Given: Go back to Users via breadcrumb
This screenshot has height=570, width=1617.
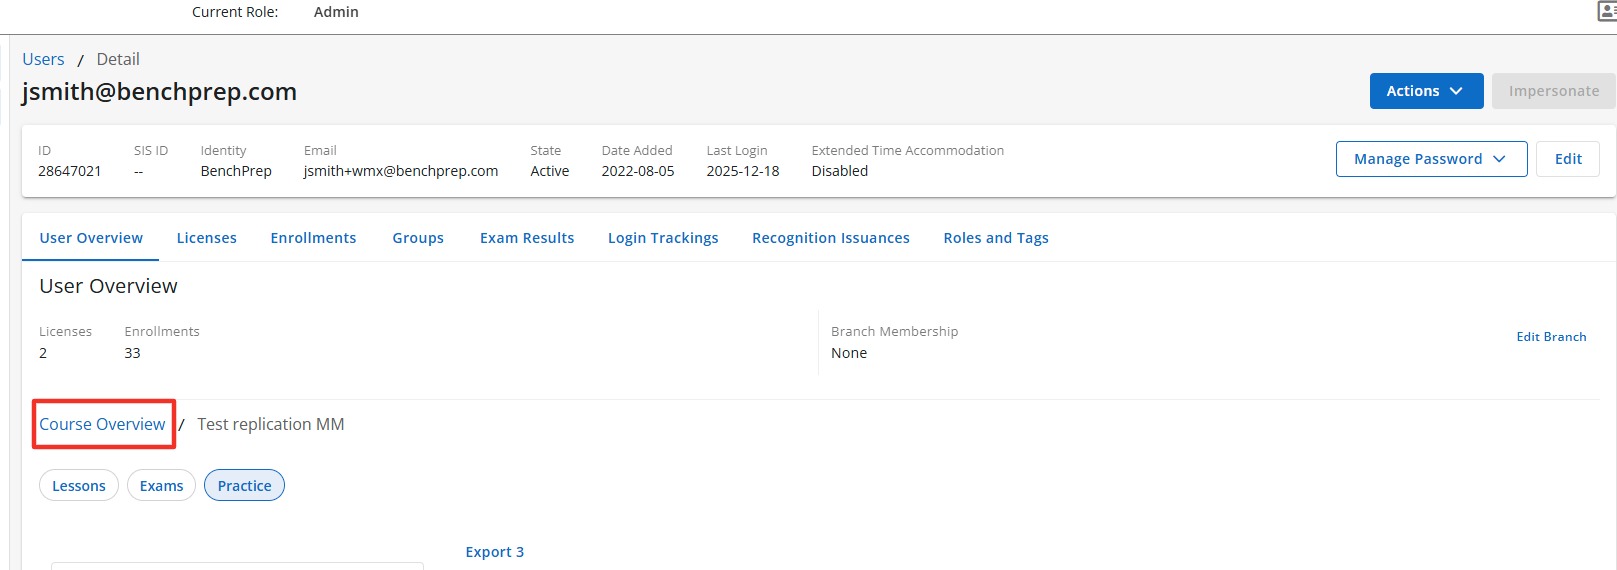Looking at the screenshot, I should click(x=43, y=60).
